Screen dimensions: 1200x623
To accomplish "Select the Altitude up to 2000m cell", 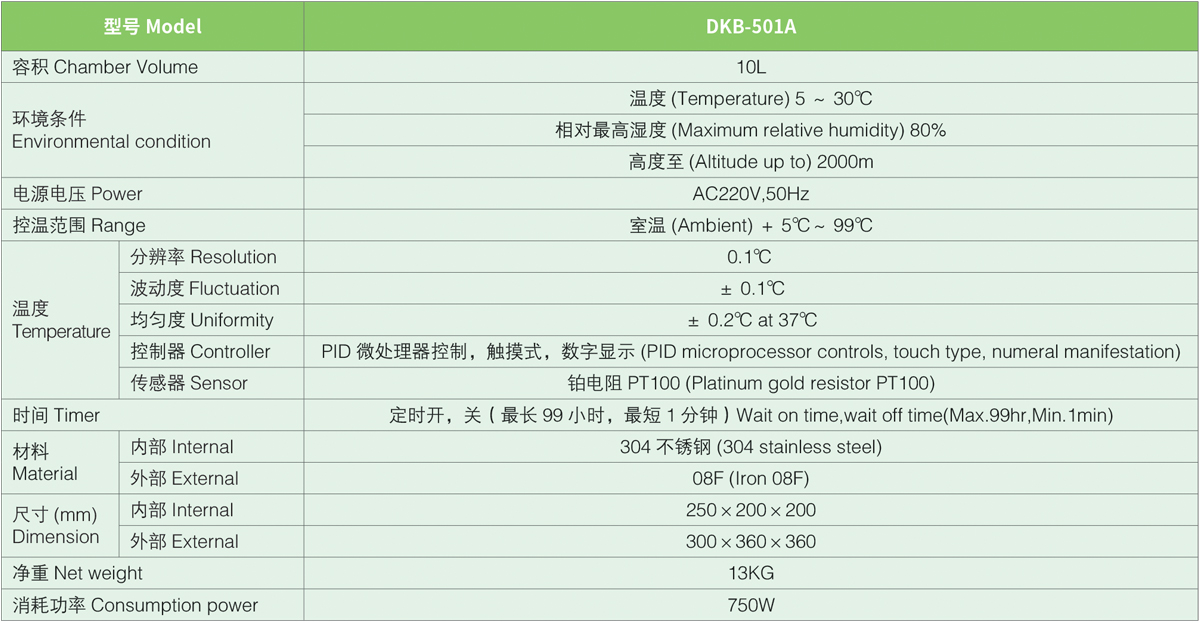I will pyautogui.click(x=750, y=162).
